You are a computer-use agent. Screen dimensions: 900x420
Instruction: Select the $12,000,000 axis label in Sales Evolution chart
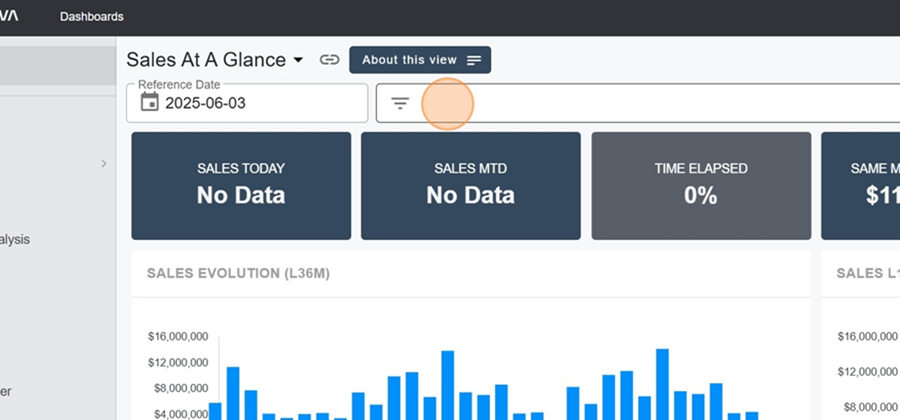(x=178, y=363)
